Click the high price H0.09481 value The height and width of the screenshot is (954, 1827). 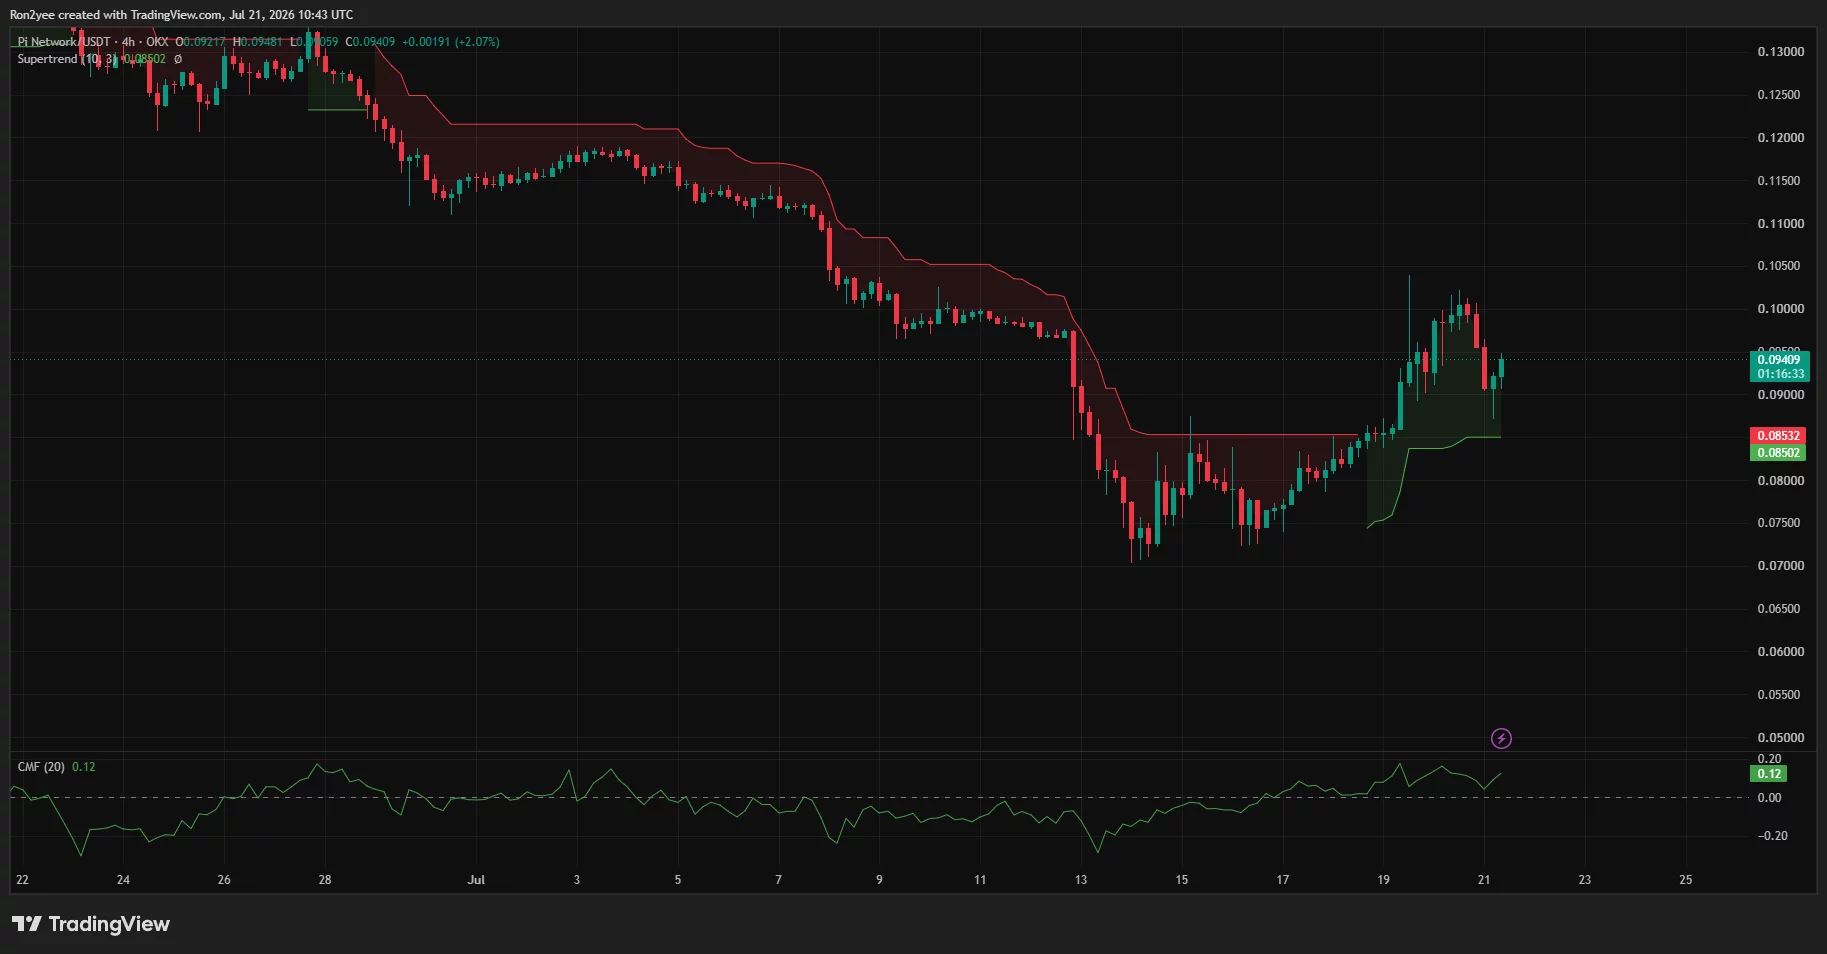coord(257,42)
